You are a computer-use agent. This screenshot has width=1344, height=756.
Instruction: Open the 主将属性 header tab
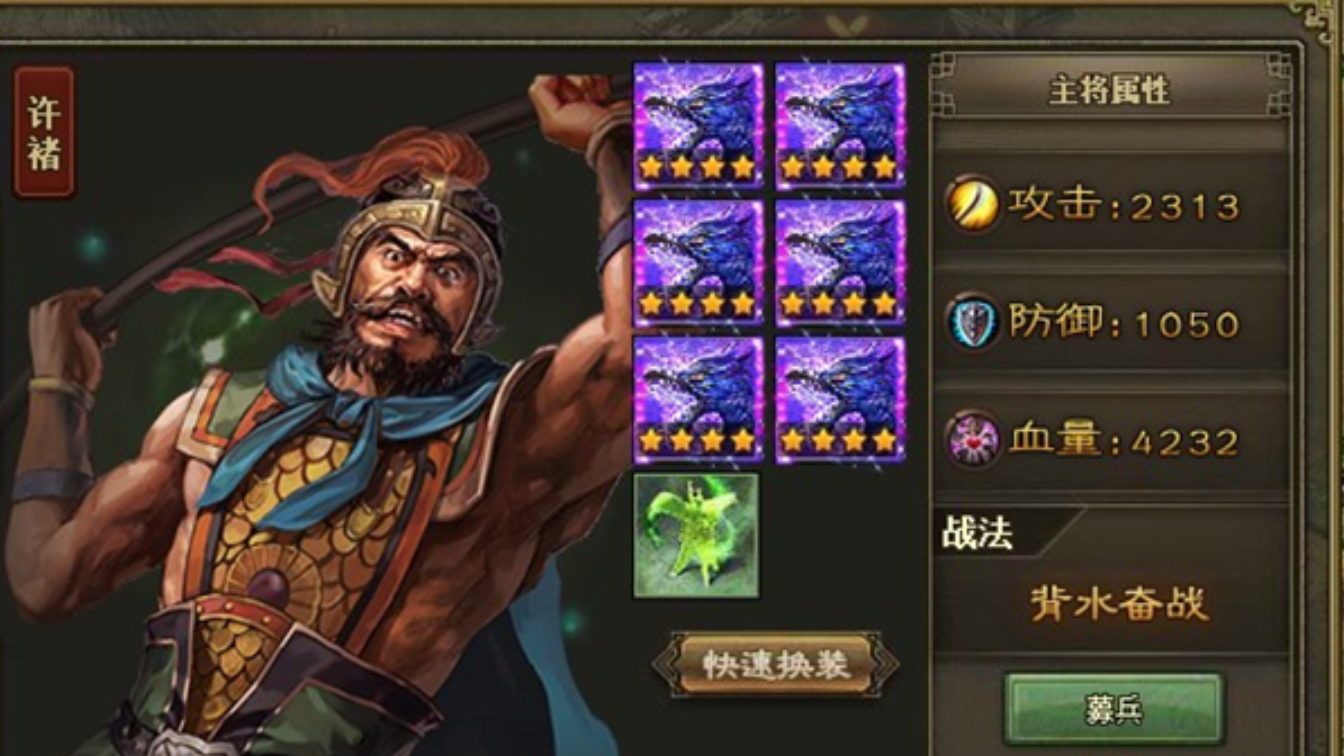coord(1110,90)
